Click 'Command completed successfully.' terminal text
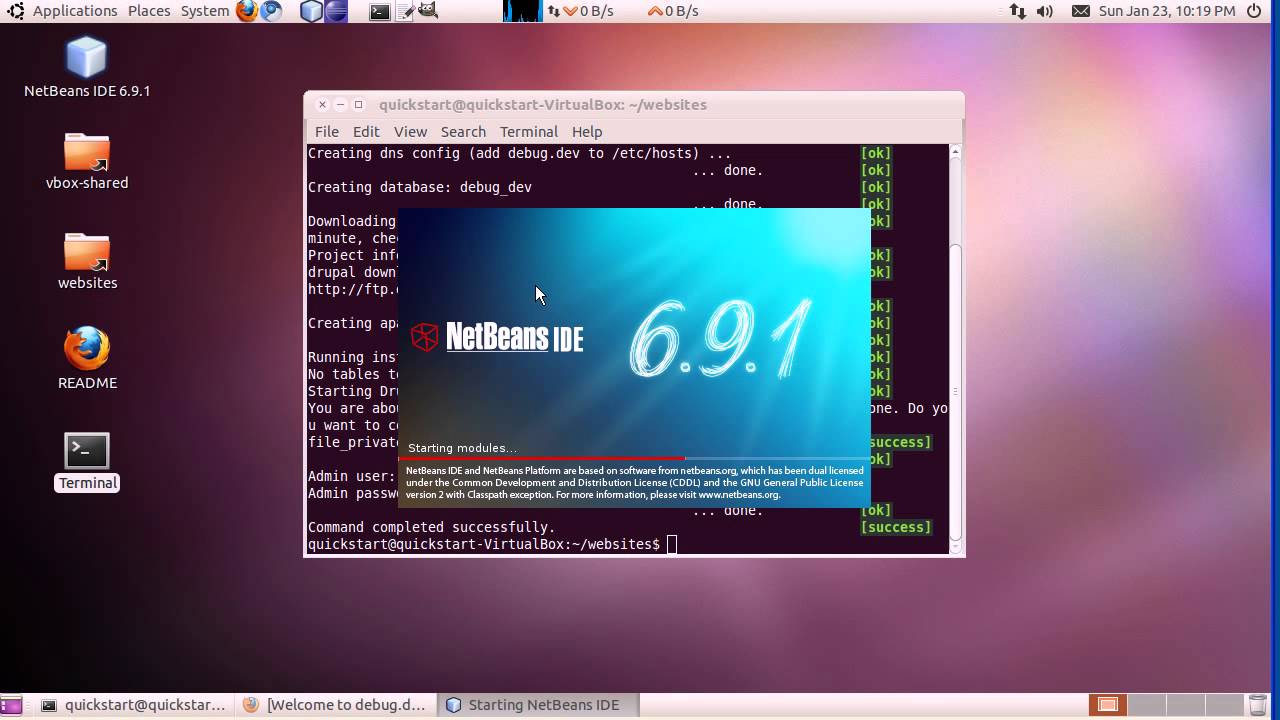 click(x=431, y=527)
